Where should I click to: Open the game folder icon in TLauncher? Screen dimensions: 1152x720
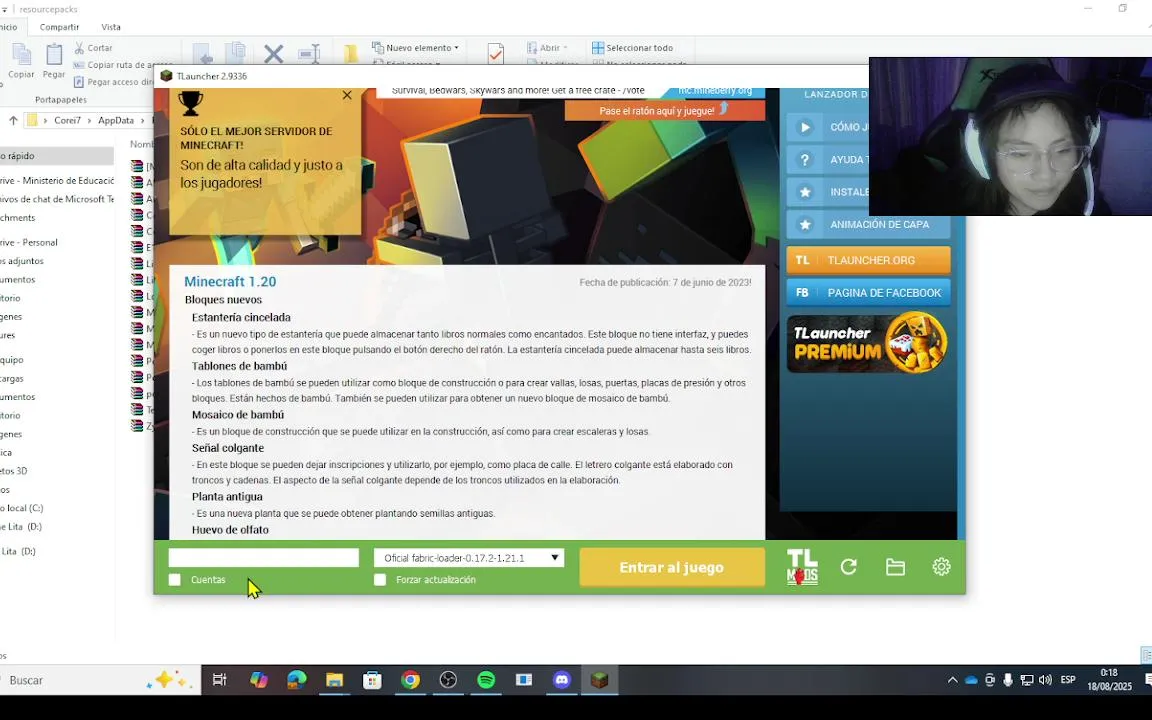[x=895, y=567]
